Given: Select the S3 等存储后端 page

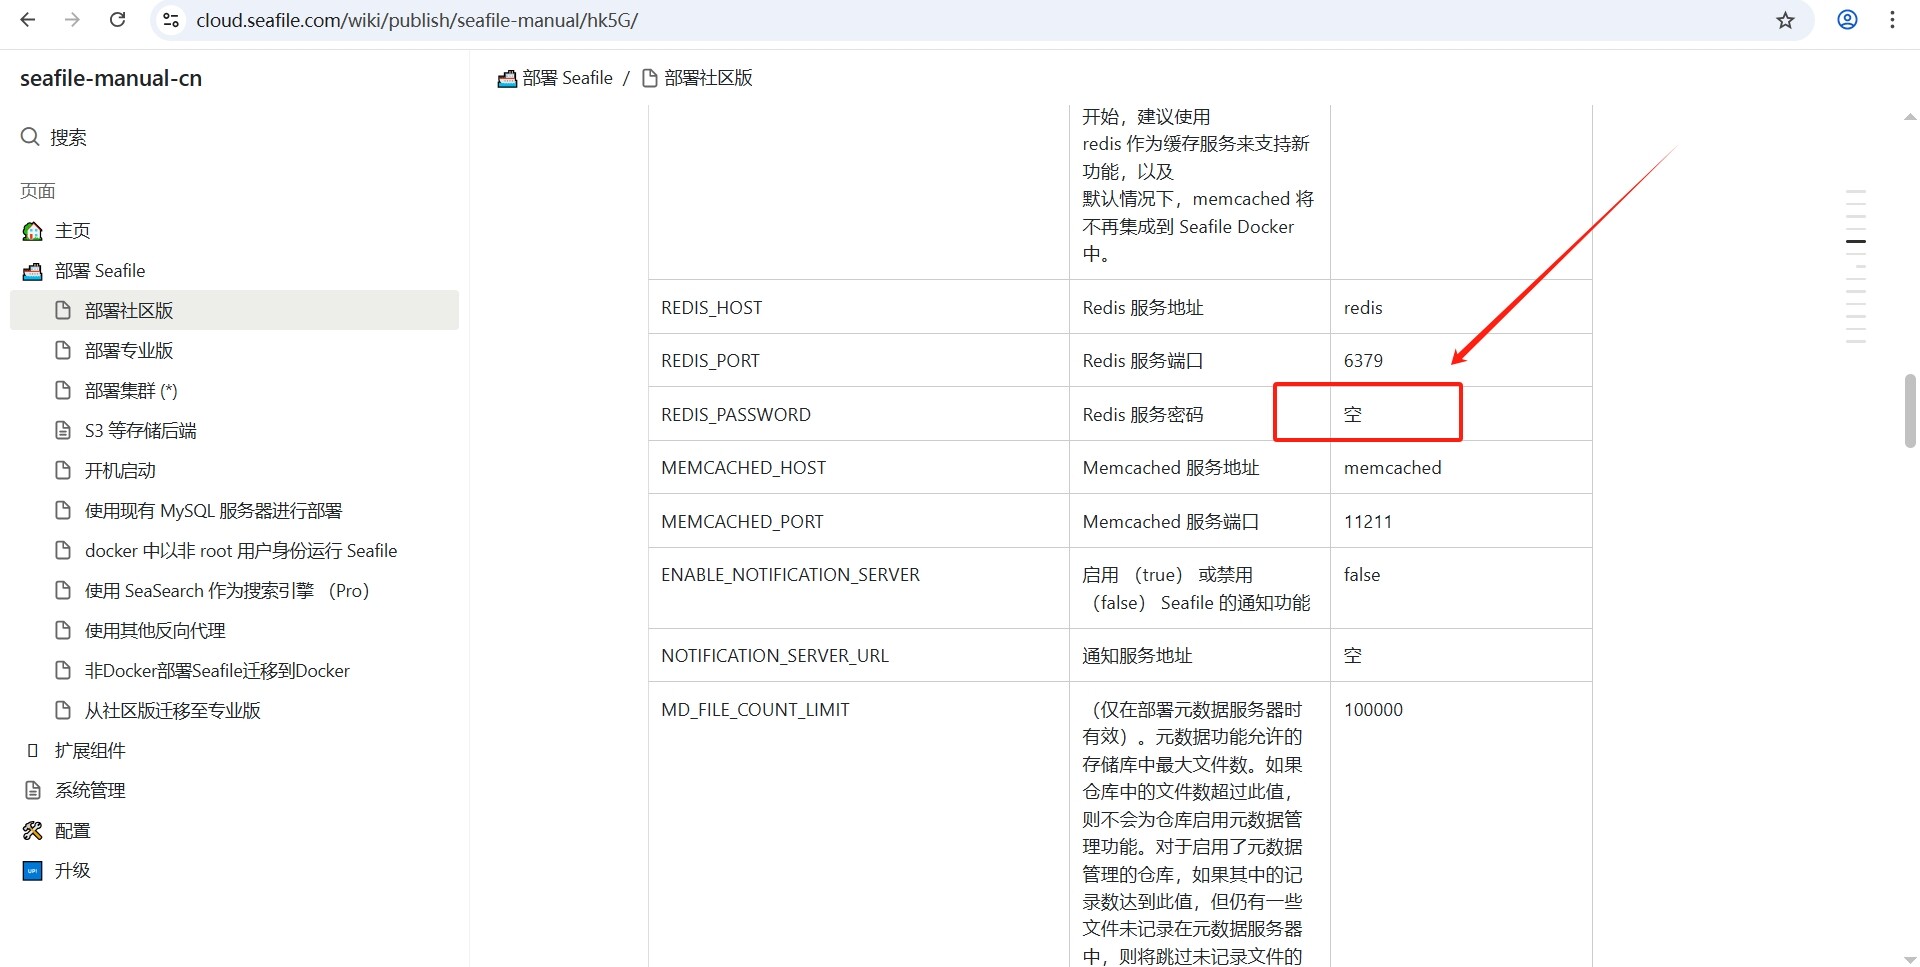Looking at the screenshot, I should pos(140,431).
